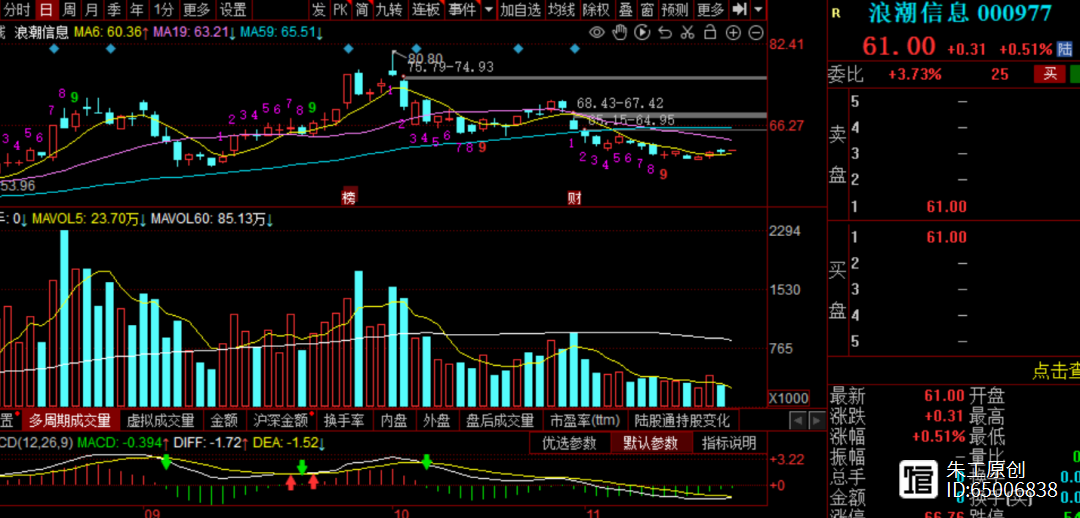The image size is (1080, 518).
Task: Expand the dropdown arrow after 事件
Action: pyautogui.click(x=487, y=10)
